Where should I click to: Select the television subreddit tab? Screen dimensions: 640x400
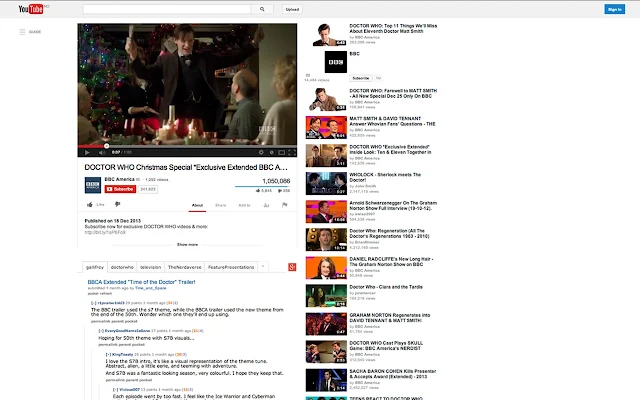click(151, 267)
